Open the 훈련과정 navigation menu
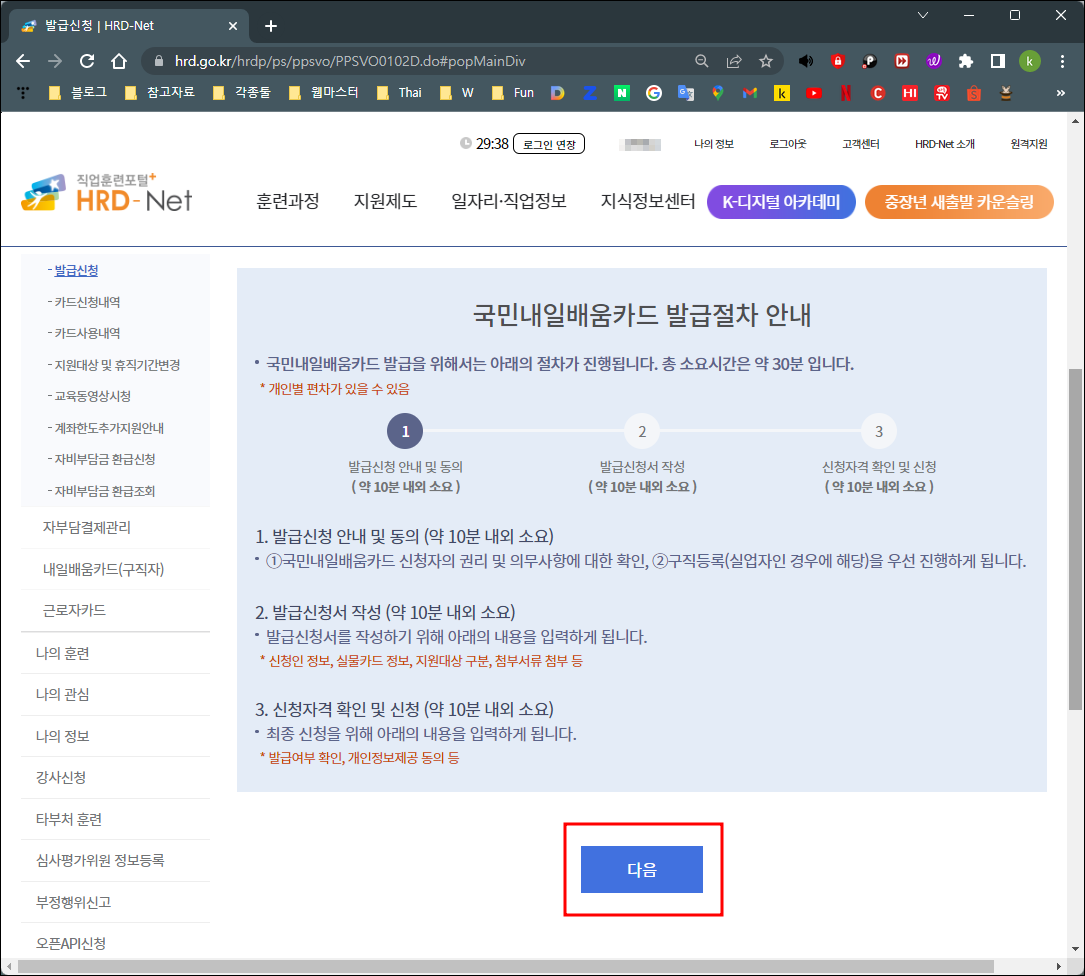1085x976 pixels. 288,201
